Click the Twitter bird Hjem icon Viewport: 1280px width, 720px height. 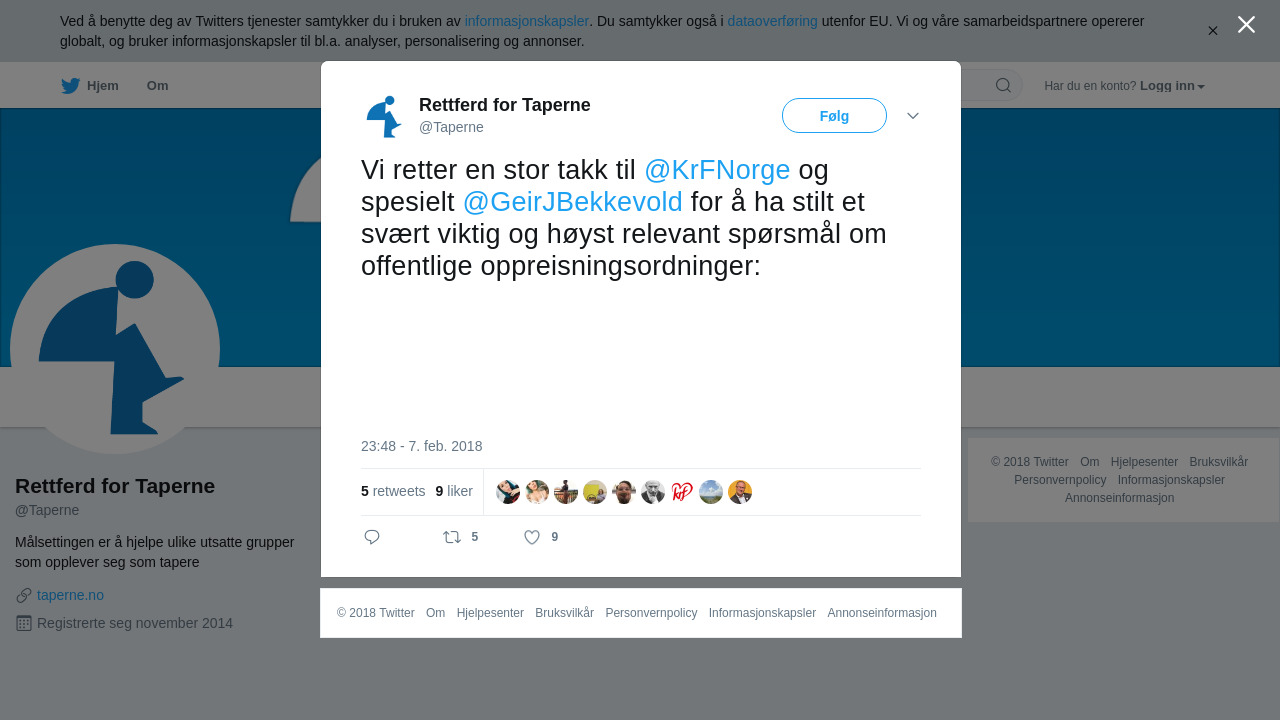(x=70, y=86)
